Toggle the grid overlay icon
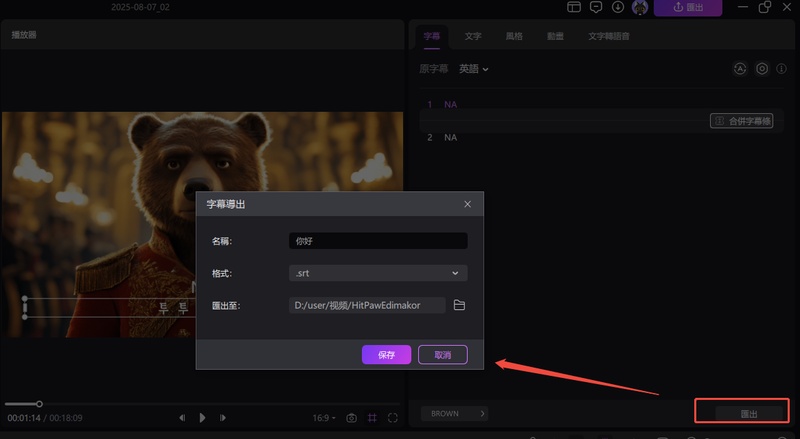Screen dimensions: 800x439 pyautogui.click(x=372, y=418)
